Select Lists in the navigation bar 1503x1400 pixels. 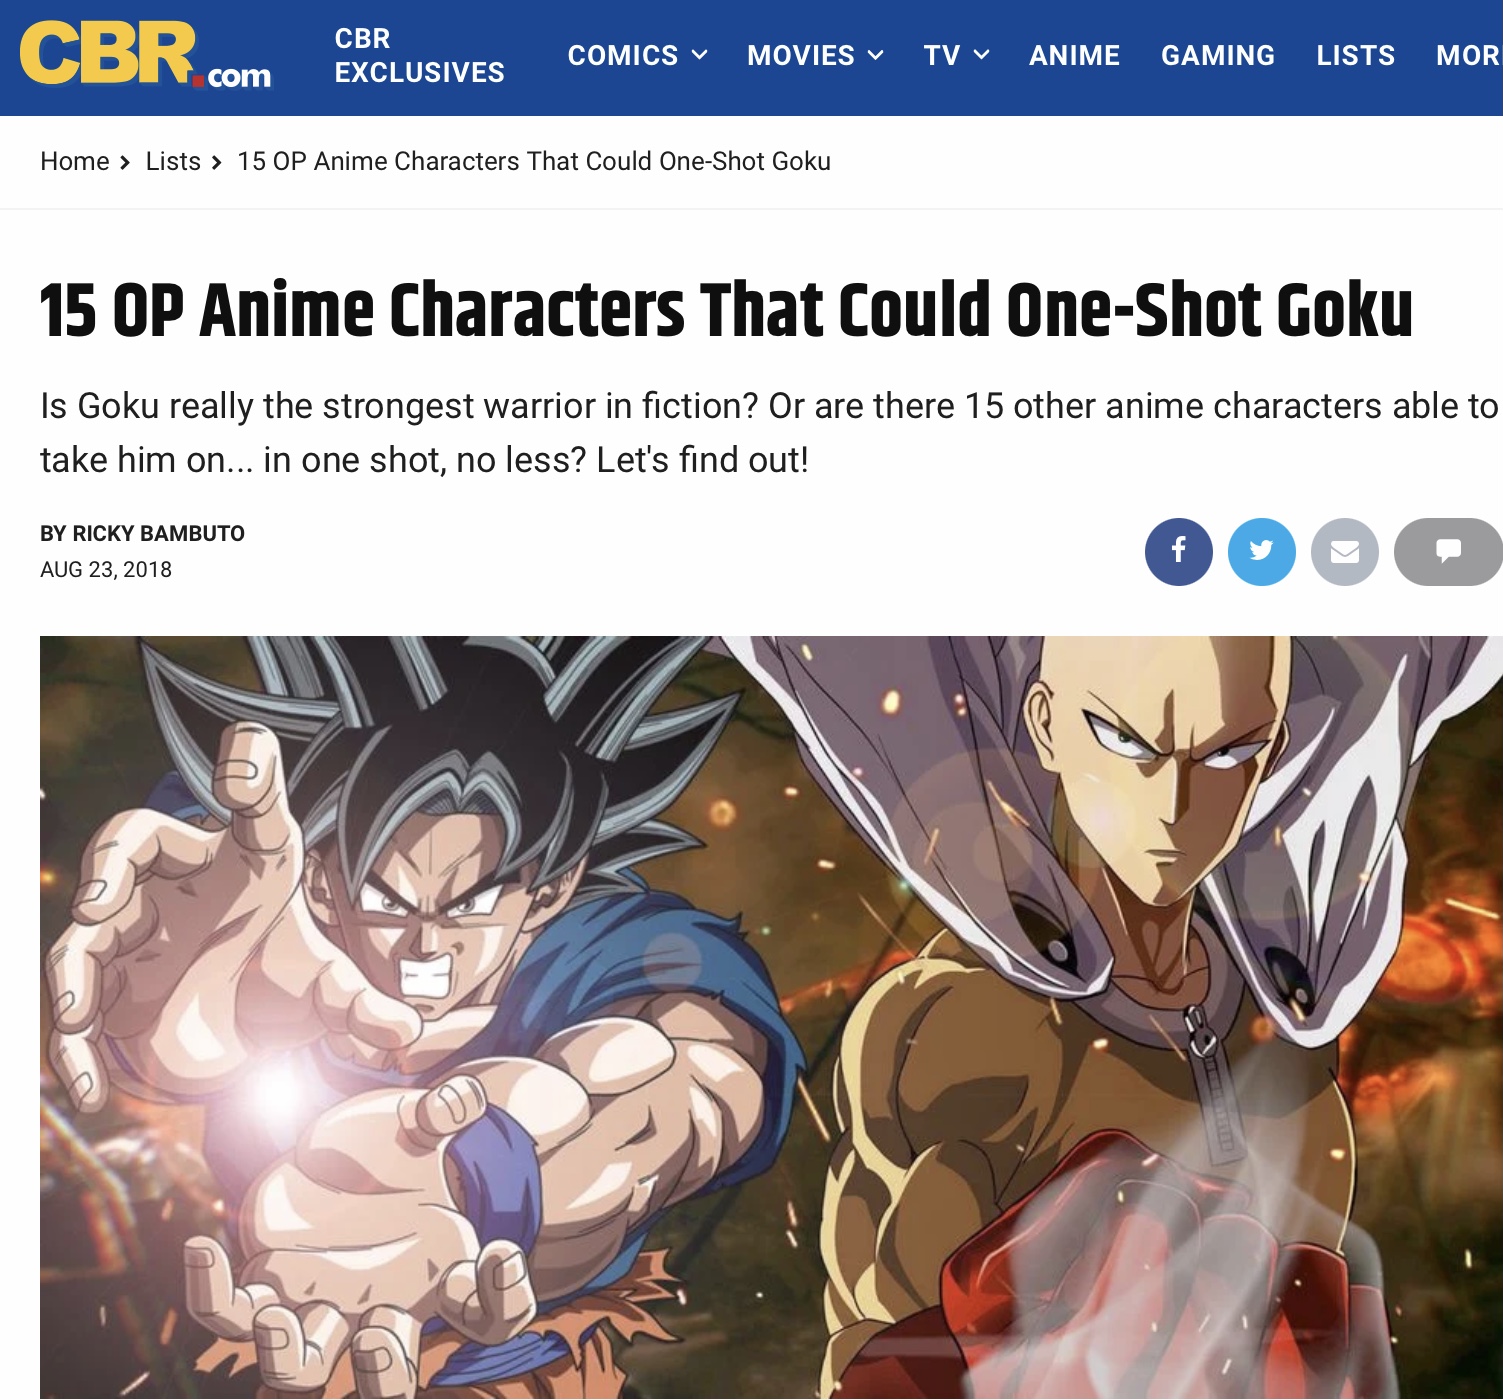[1355, 55]
